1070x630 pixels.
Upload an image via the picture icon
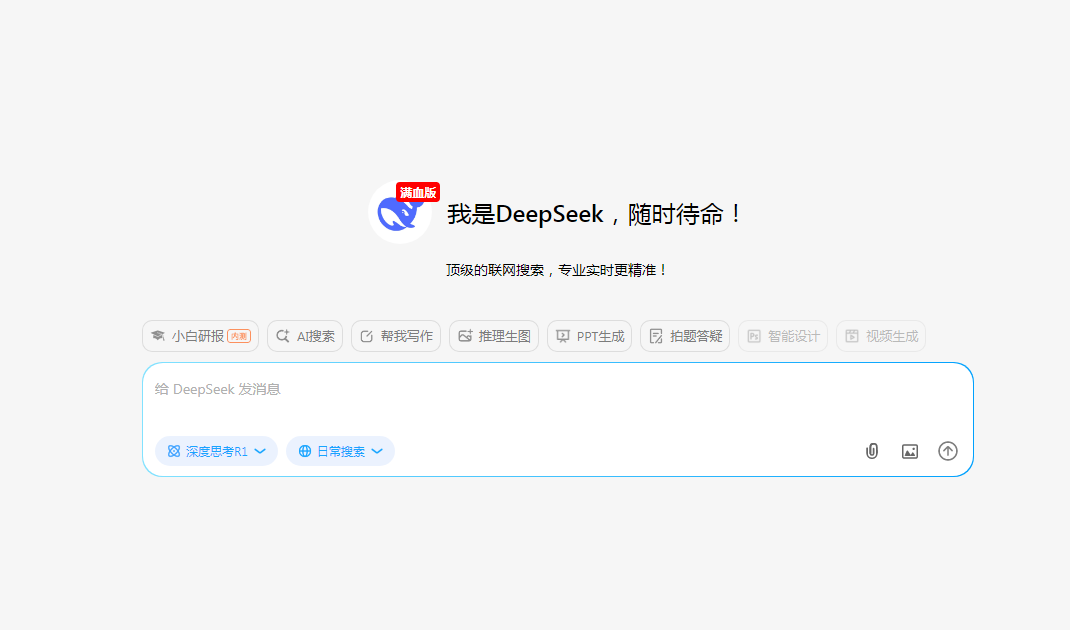[909, 451]
